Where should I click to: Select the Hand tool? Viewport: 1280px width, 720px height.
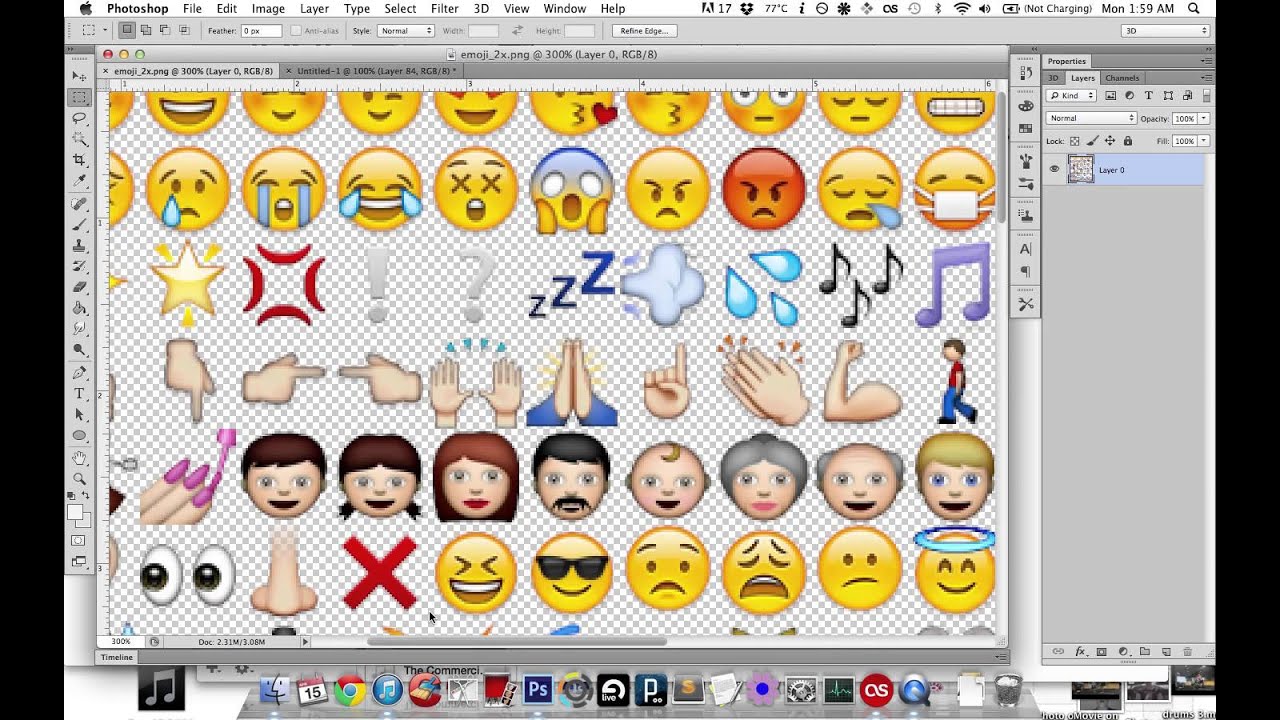79,458
